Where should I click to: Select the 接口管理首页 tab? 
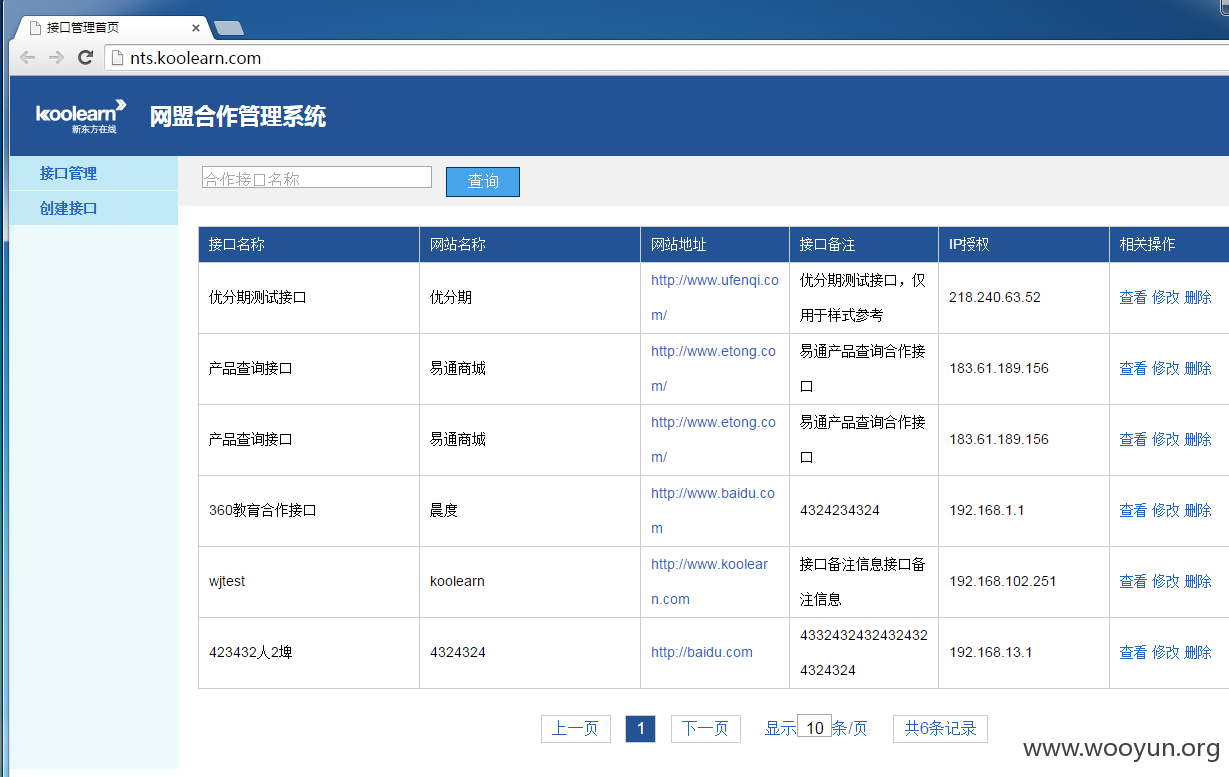coord(110,28)
